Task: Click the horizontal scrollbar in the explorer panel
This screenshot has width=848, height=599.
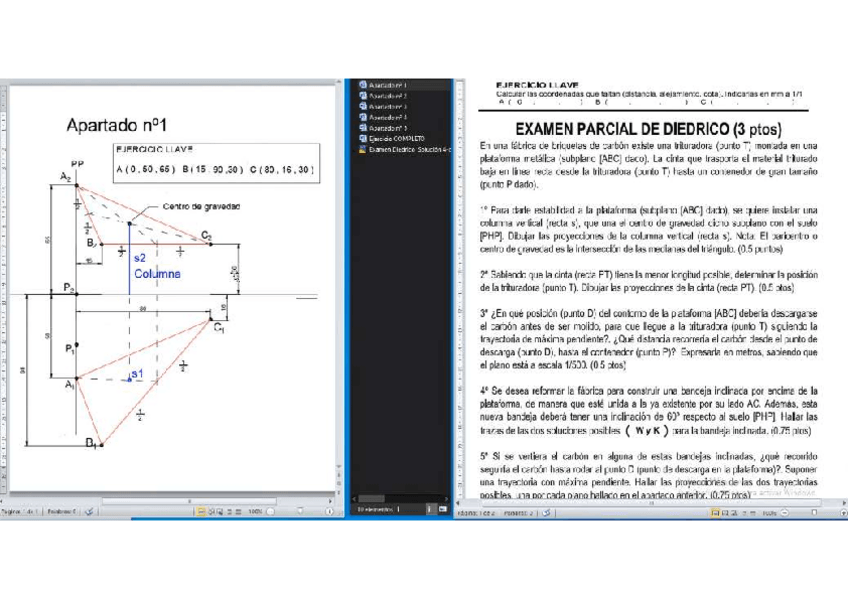Action: click(372, 499)
